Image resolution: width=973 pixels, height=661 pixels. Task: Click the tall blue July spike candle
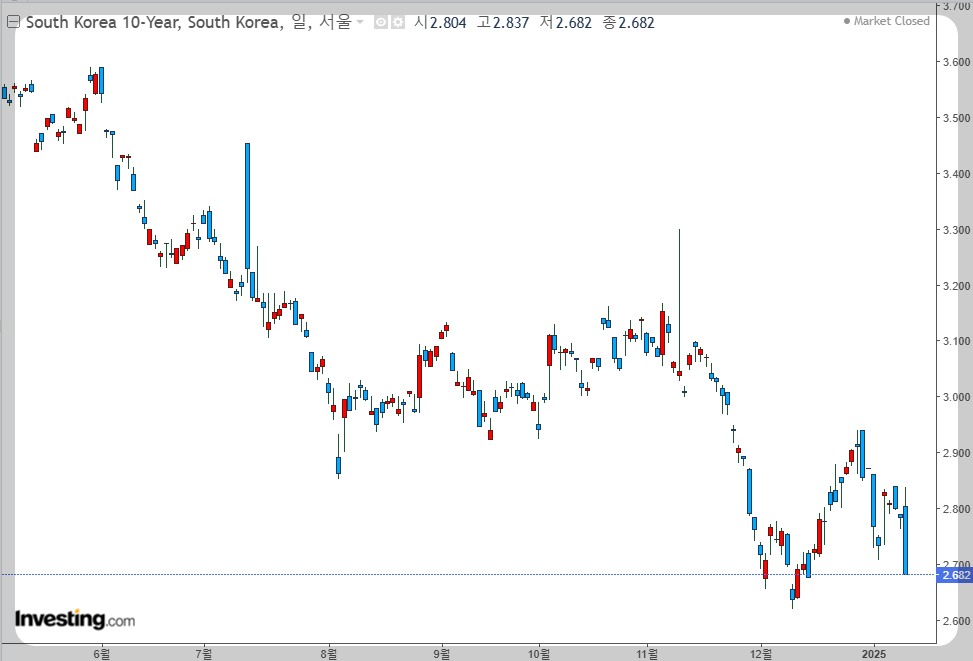point(248,206)
